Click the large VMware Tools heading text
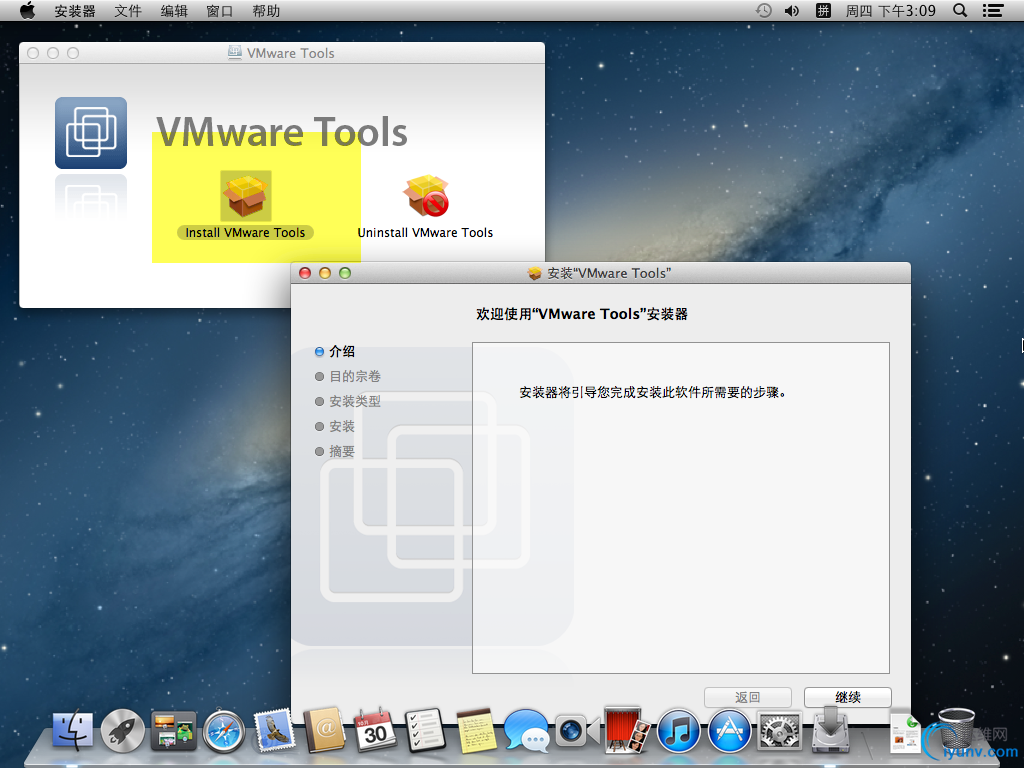The width and height of the screenshot is (1024, 768). (281, 133)
